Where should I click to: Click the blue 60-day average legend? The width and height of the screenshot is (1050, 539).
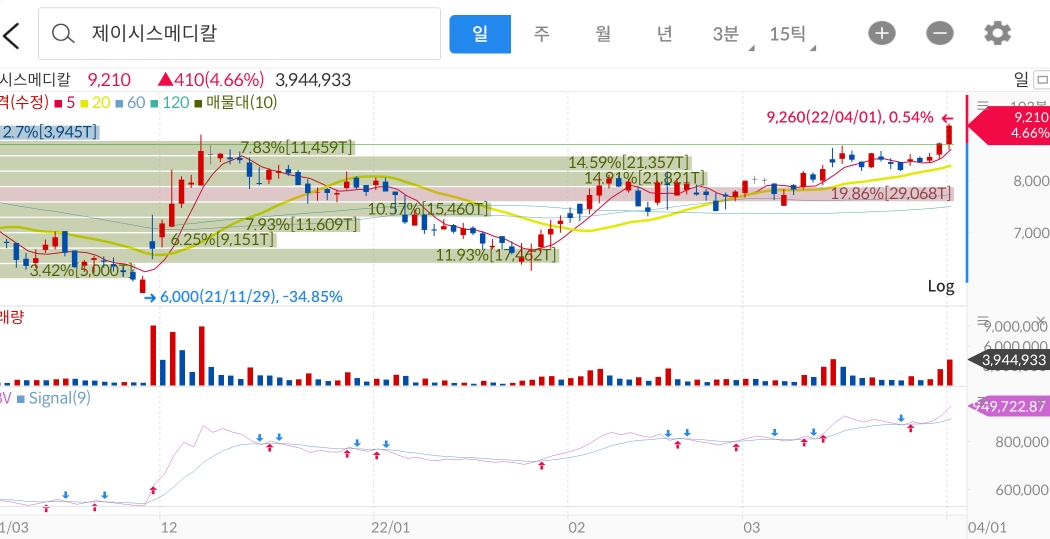tap(130, 102)
